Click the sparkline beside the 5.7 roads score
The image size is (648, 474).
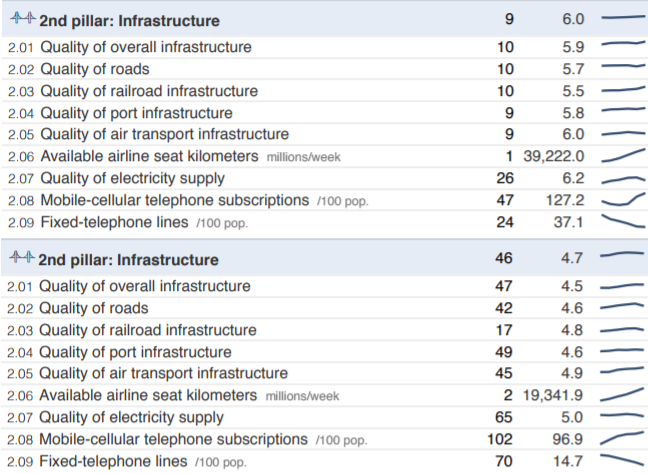point(623,69)
